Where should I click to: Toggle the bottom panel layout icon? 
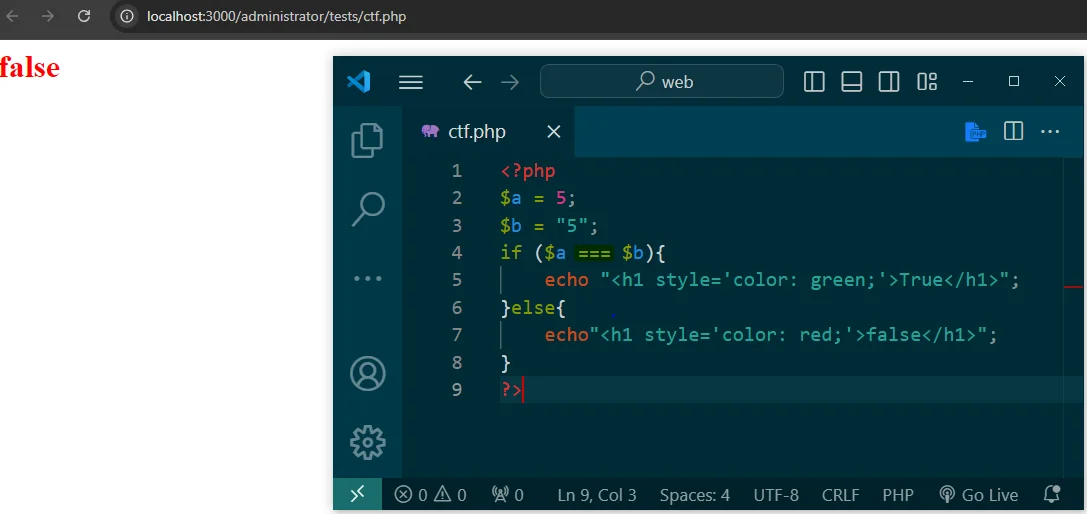(x=851, y=82)
